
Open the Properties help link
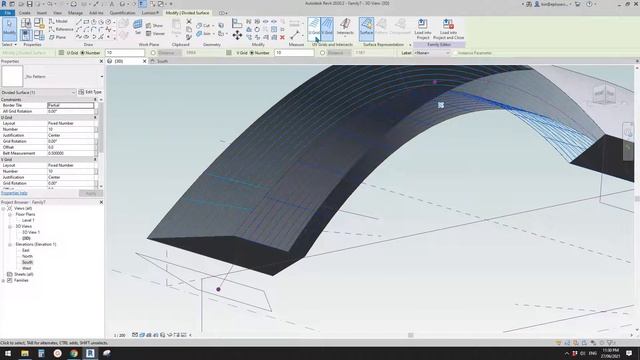tap(14, 193)
